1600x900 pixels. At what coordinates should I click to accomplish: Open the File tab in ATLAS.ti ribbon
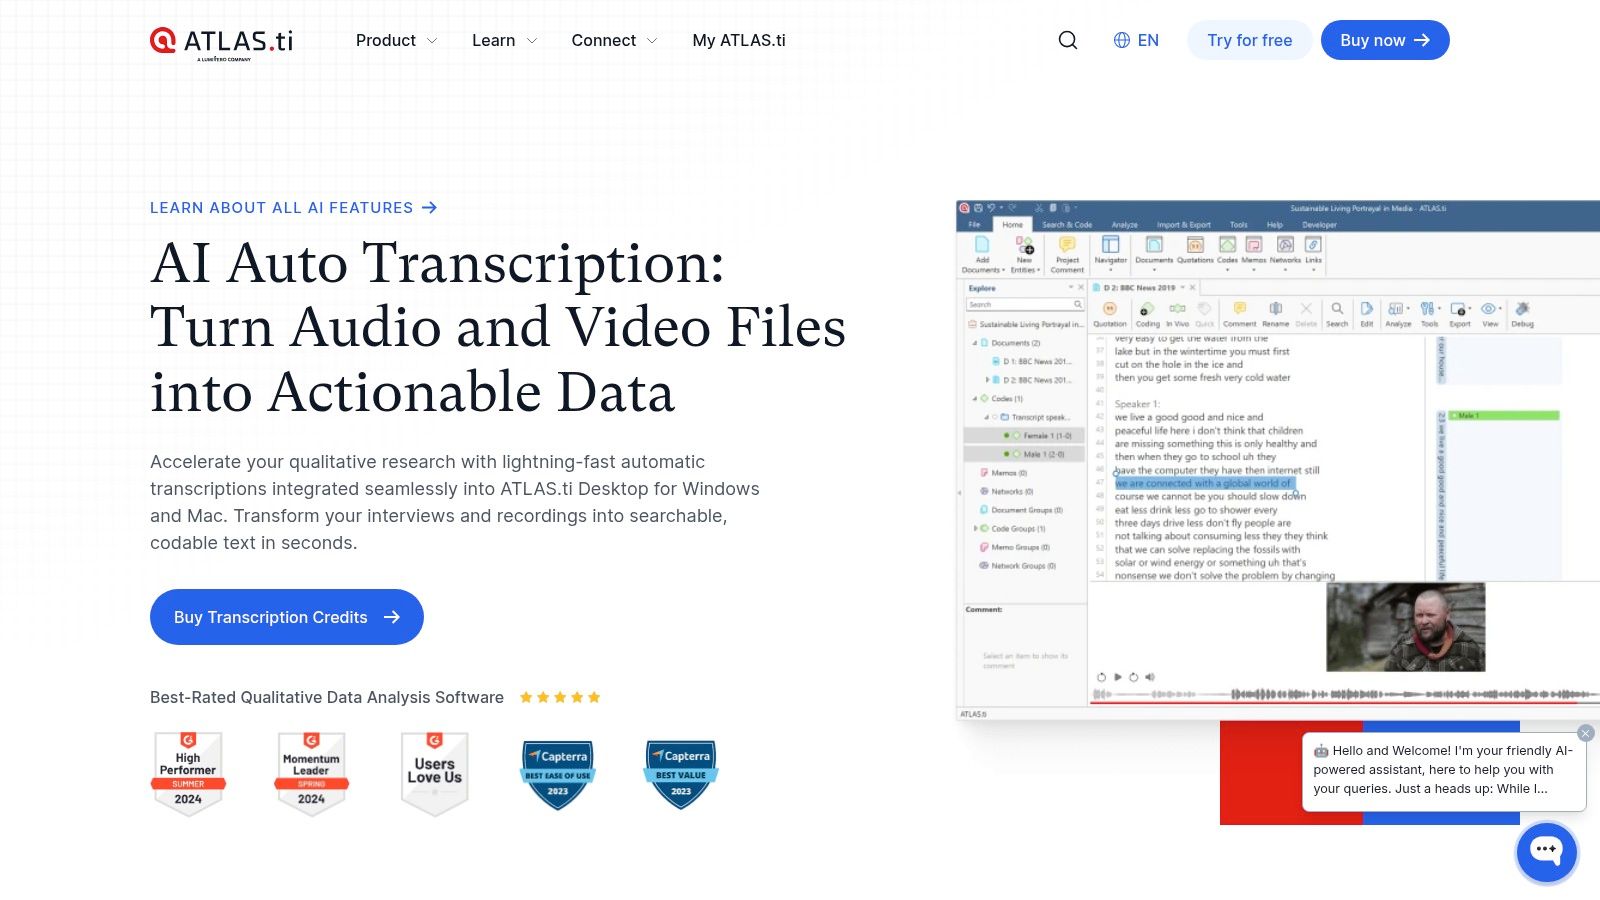click(974, 225)
